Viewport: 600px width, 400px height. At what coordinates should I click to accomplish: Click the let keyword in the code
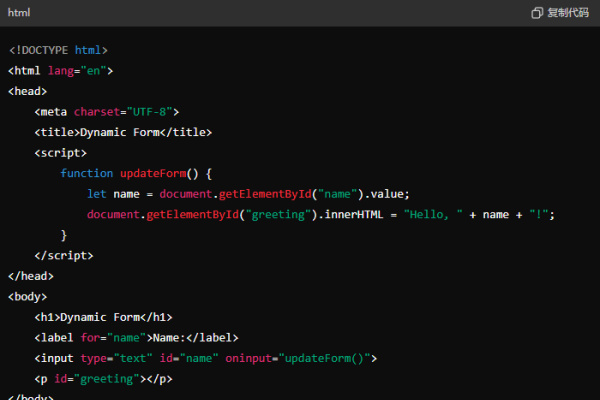96,194
